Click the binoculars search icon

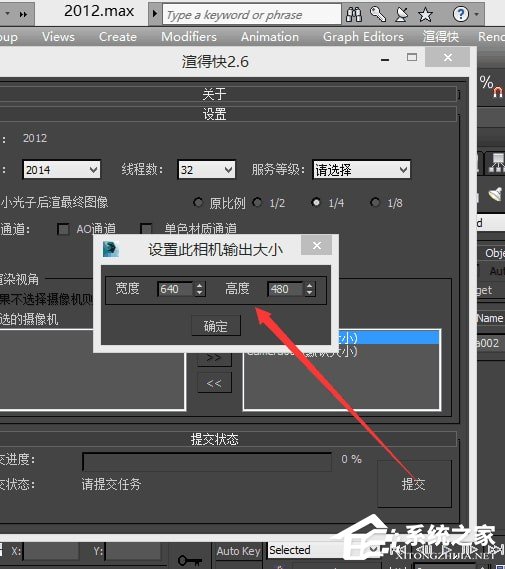point(353,15)
